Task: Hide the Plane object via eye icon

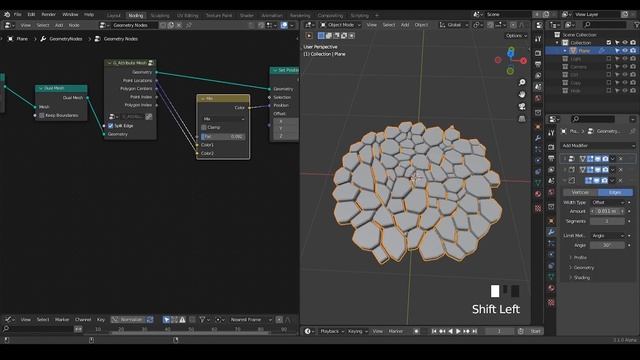Action: 625,51
